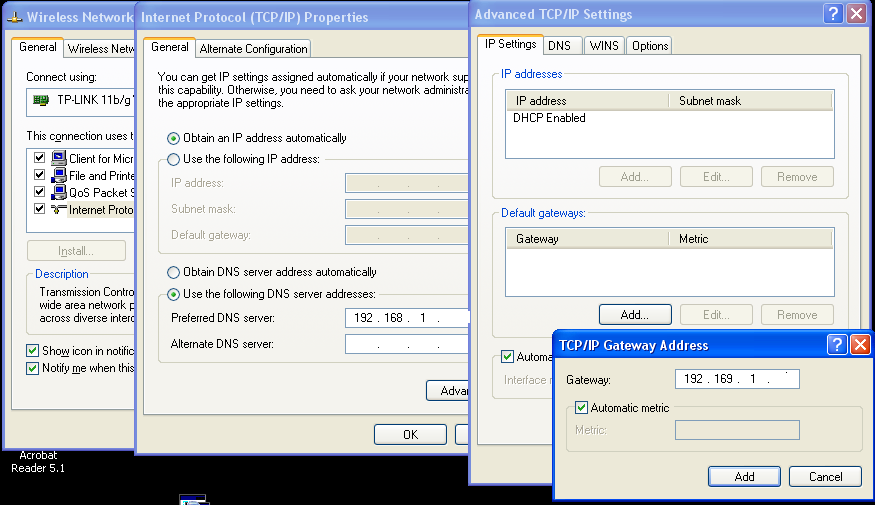875x505 pixels.
Task: Toggle Notify me when this connection checkbox
Action: pos(32,368)
